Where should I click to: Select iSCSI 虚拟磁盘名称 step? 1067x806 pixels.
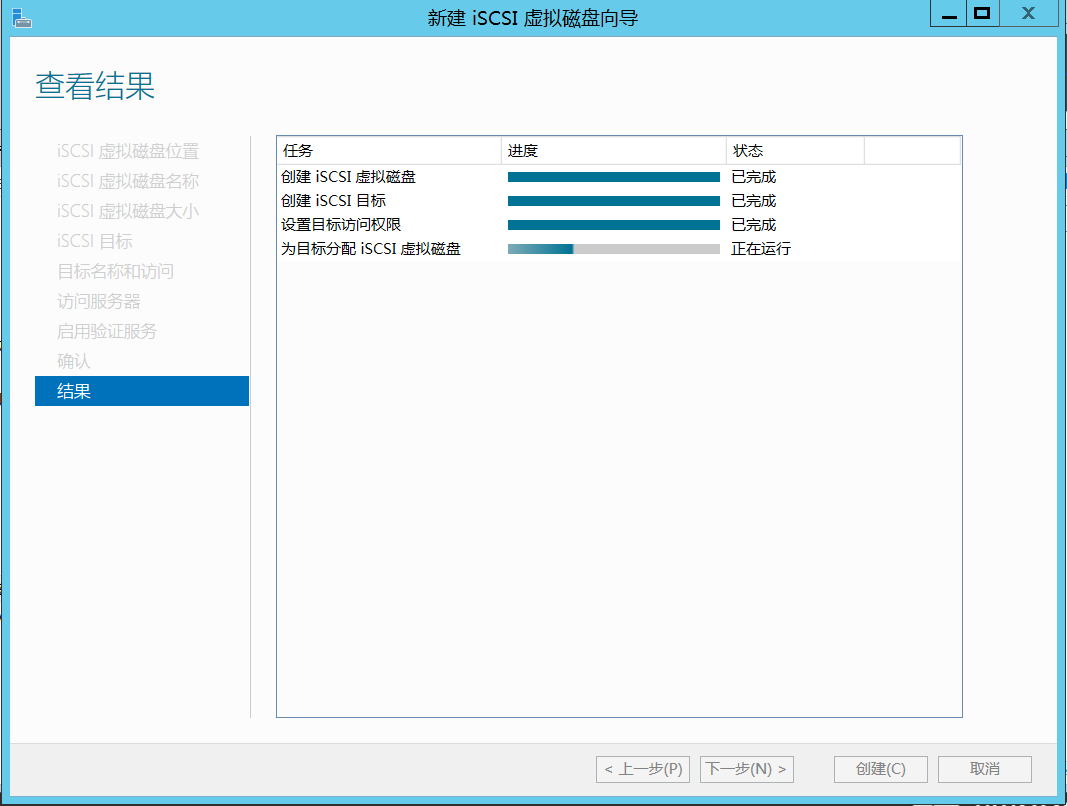pyautogui.click(x=128, y=181)
